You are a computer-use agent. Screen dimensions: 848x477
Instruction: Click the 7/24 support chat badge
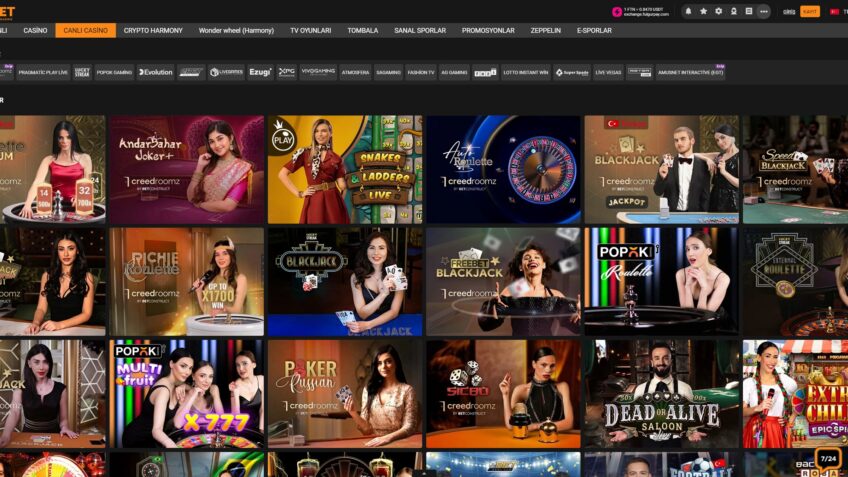pos(828,459)
